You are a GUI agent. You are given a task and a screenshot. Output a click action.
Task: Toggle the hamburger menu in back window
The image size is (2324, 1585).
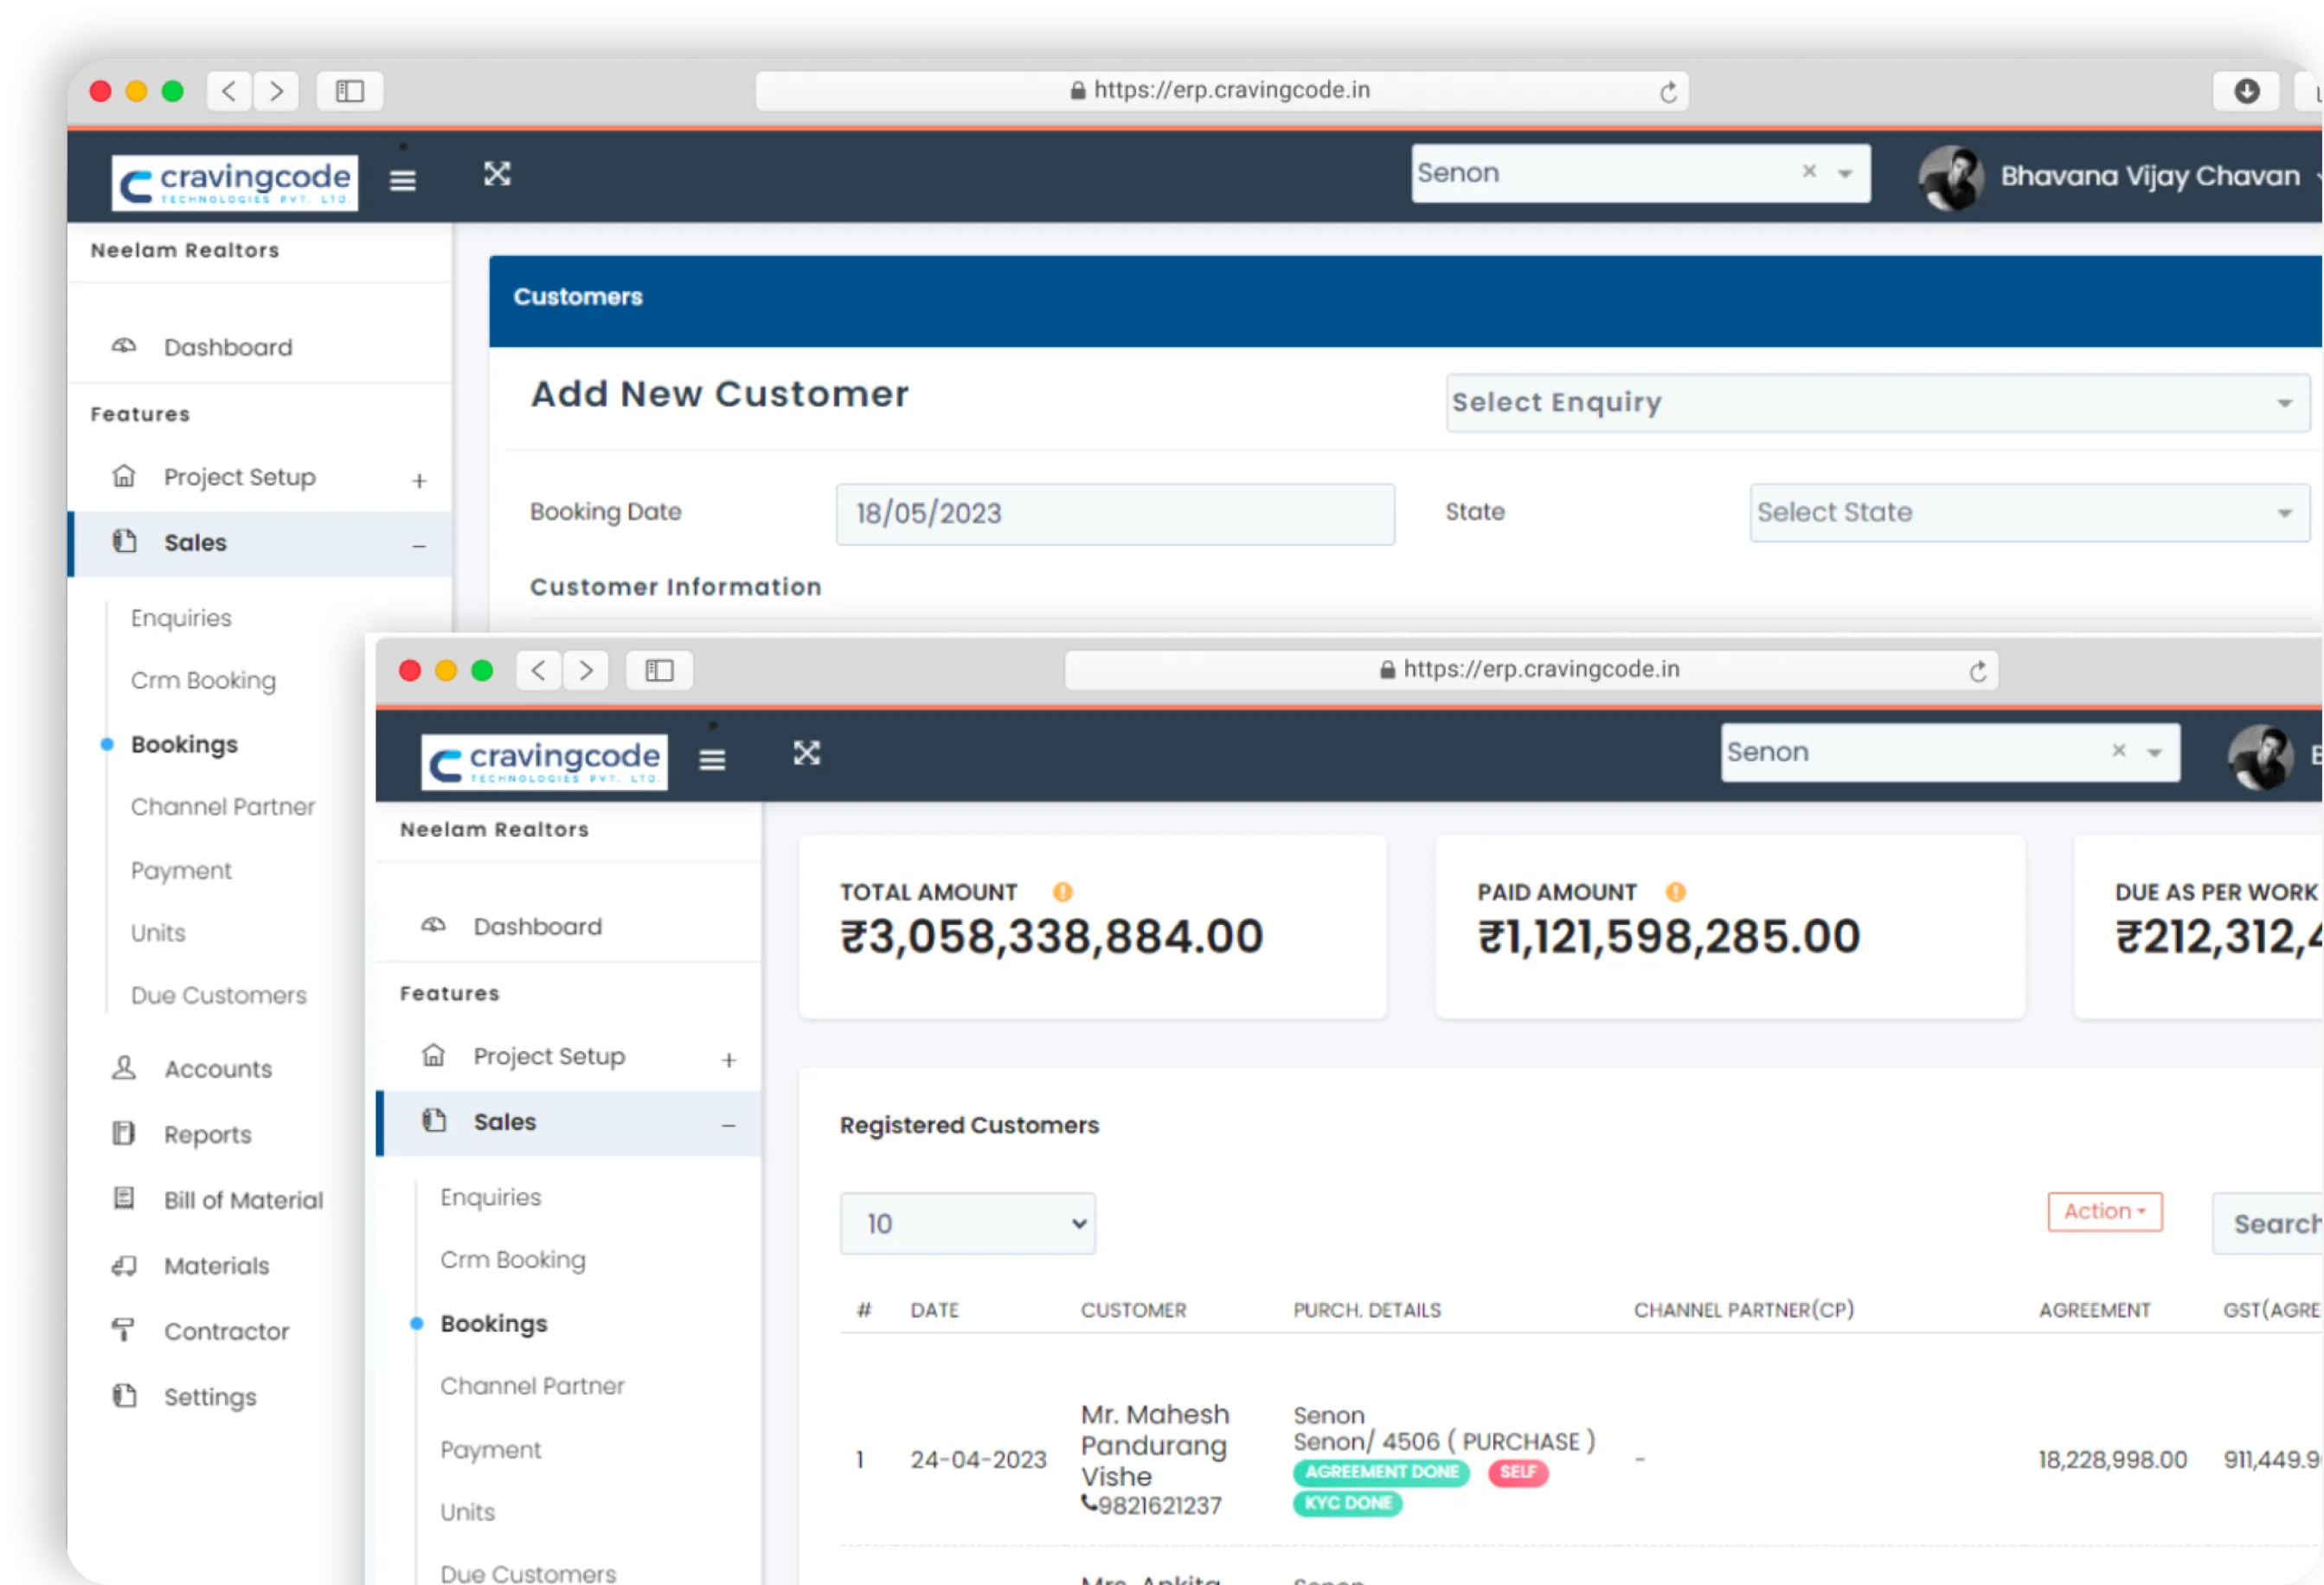click(x=403, y=180)
